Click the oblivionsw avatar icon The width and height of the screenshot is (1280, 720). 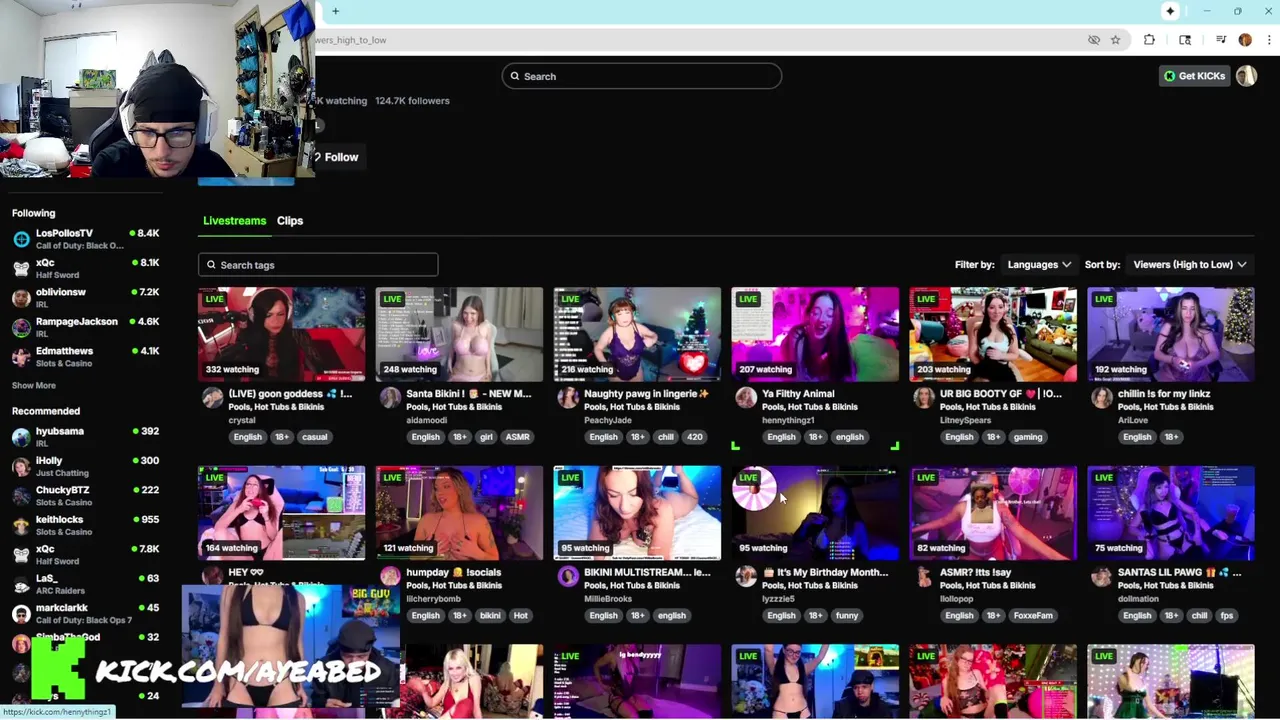[x=21, y=298]
